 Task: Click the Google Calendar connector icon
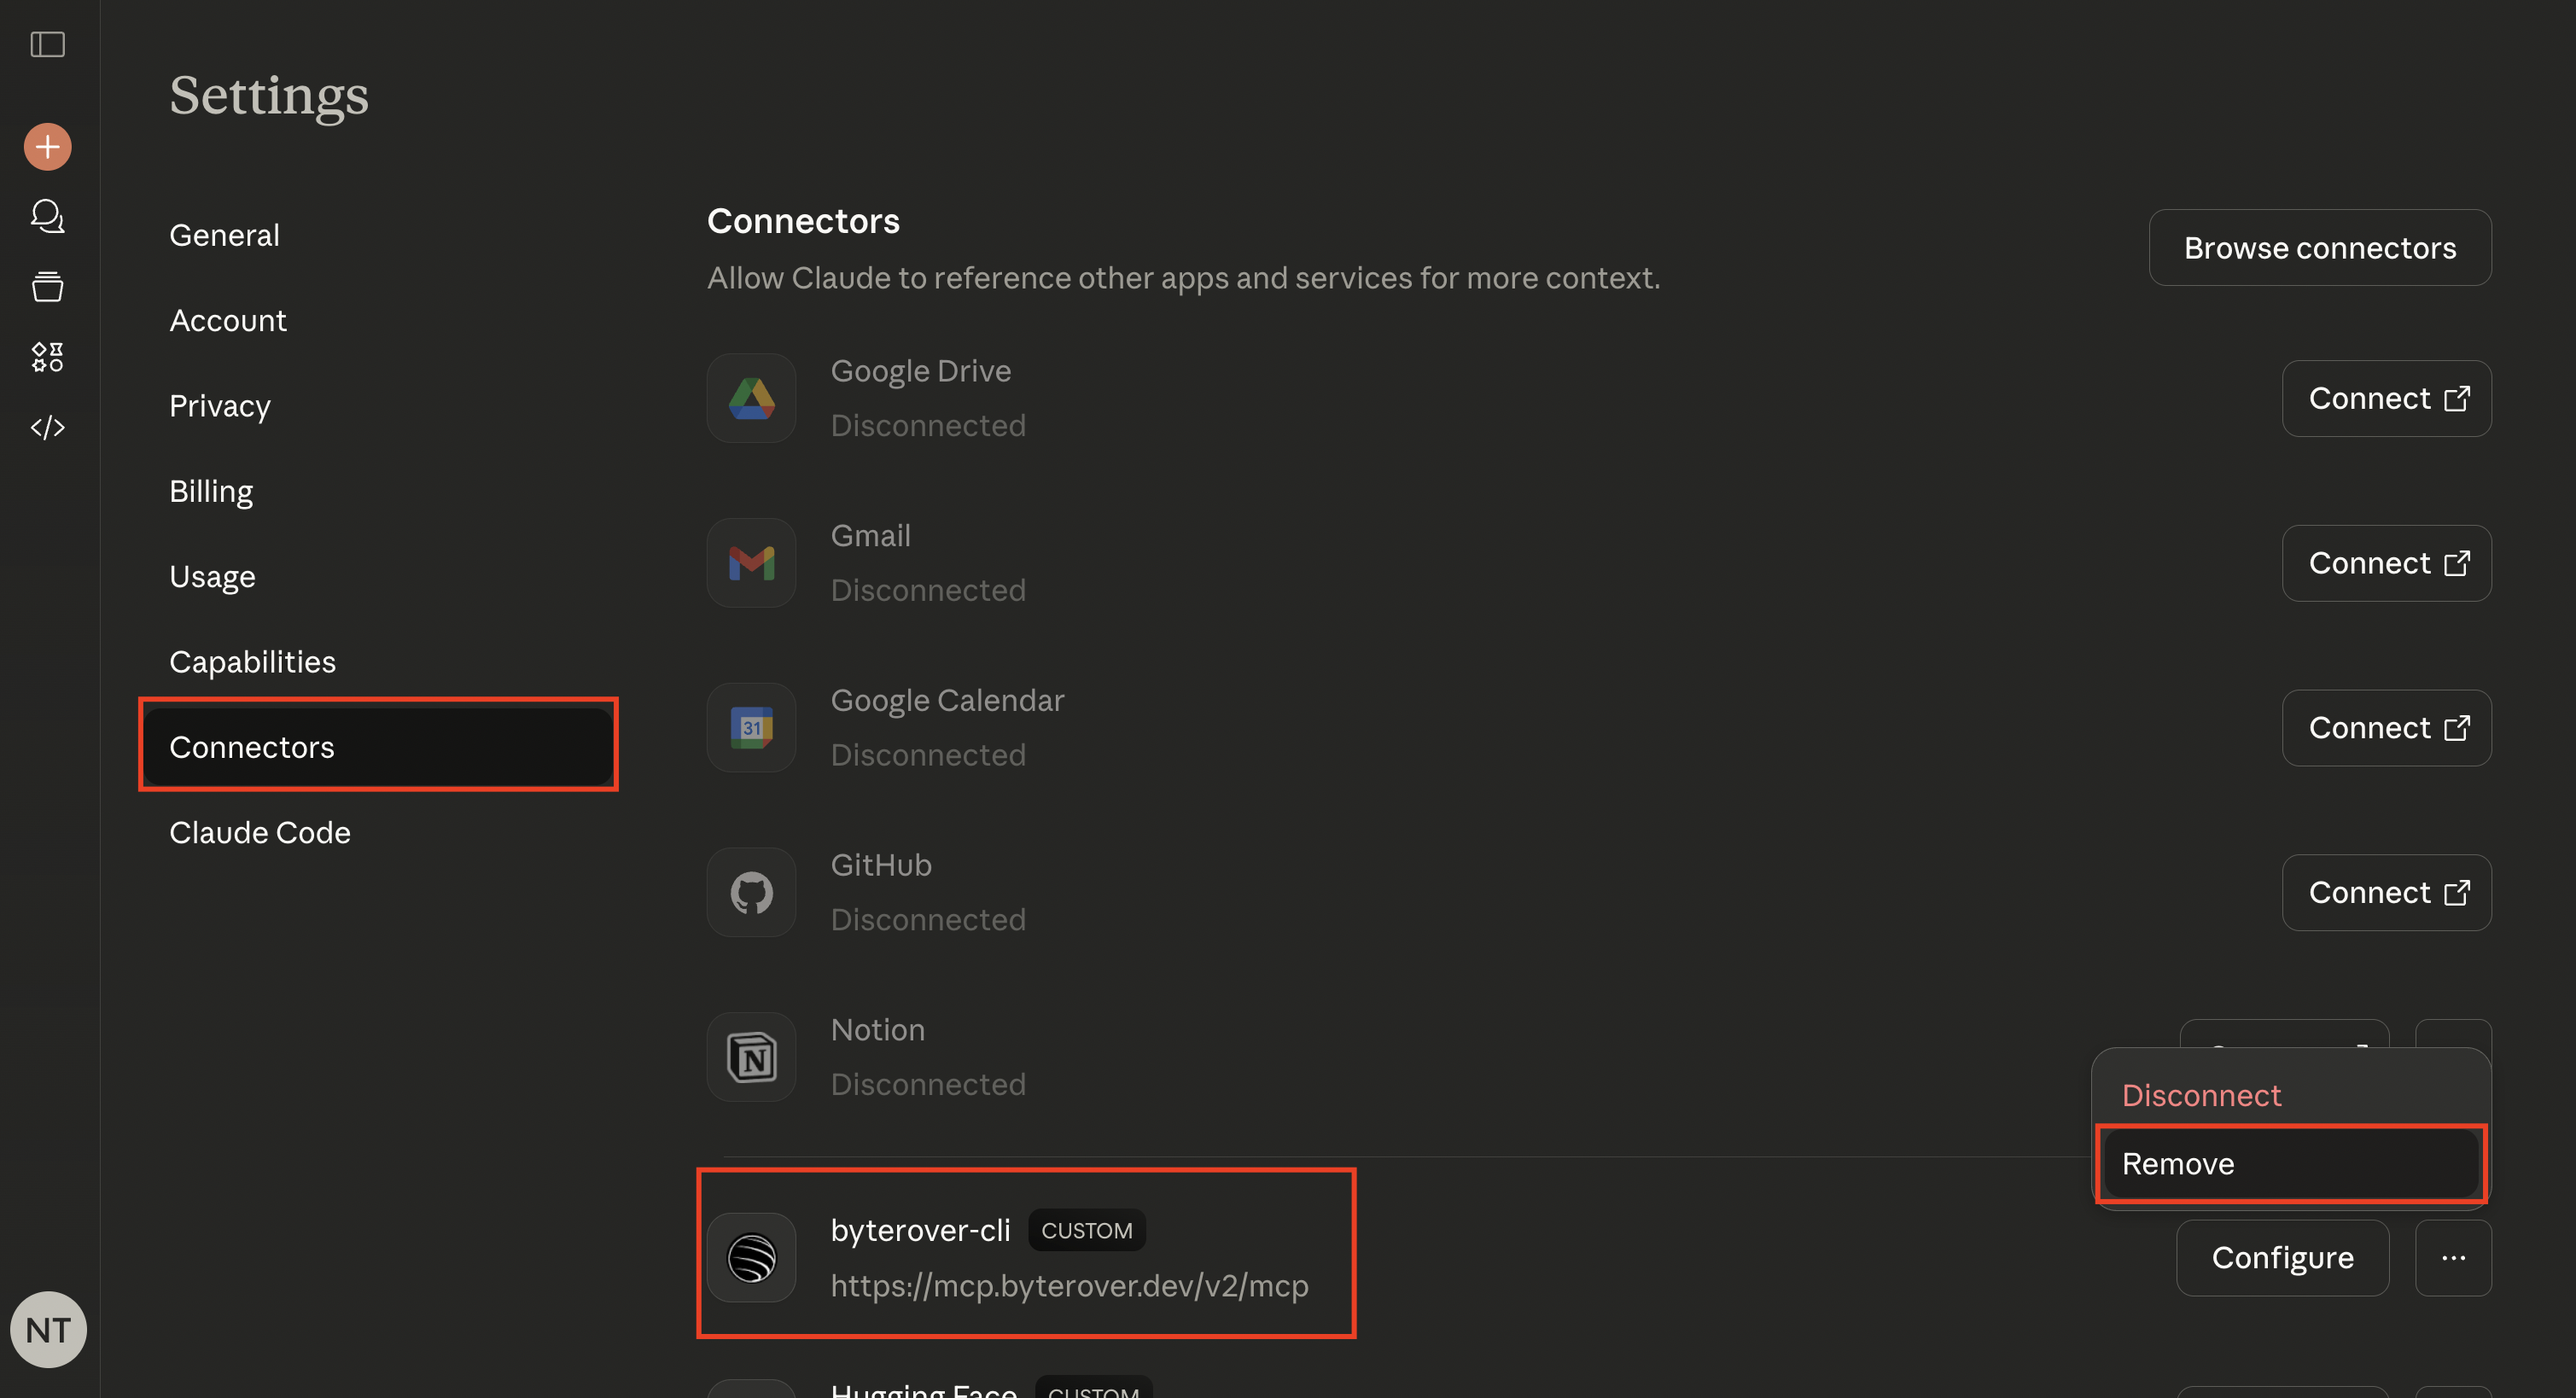[x=751, y=727]
